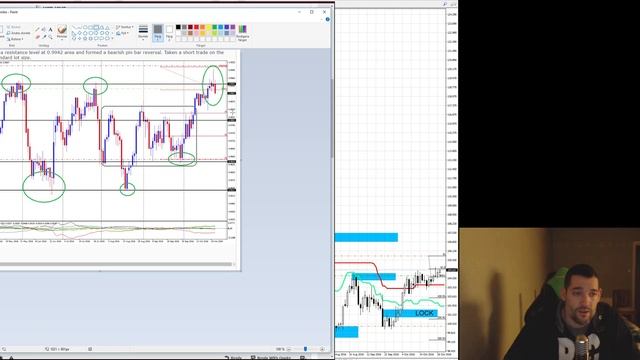
Task: Choose the orange color swatch
Action: pos(202,27)
